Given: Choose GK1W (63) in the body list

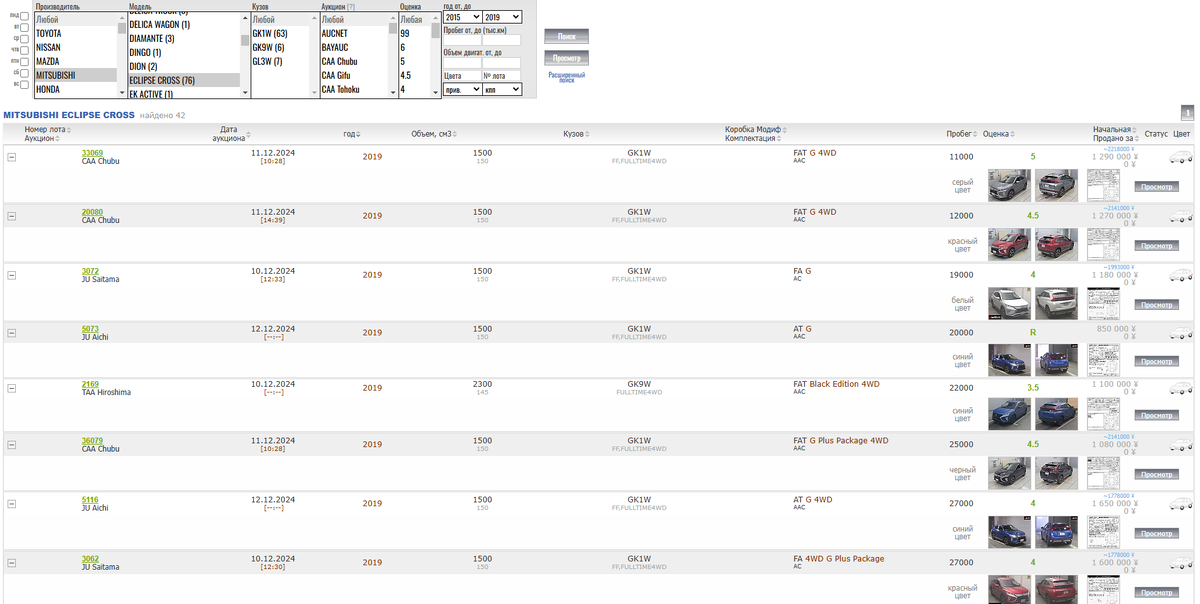Looking at the screenshot, I should [x=280, y=33].
